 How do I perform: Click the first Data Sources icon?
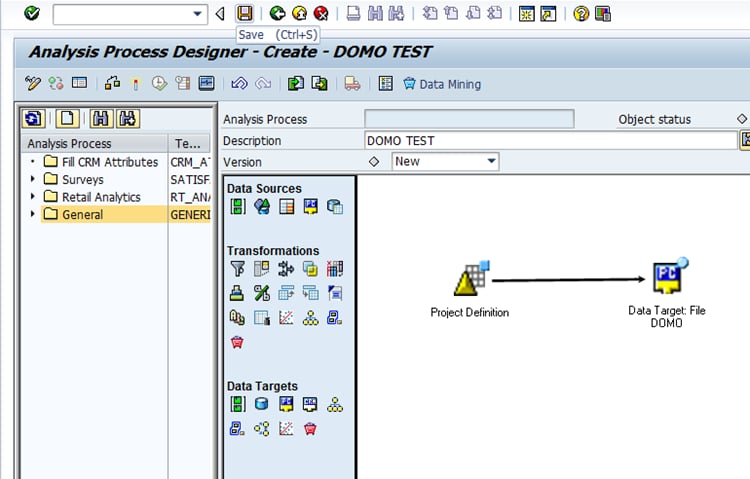[x=237, y=206]
